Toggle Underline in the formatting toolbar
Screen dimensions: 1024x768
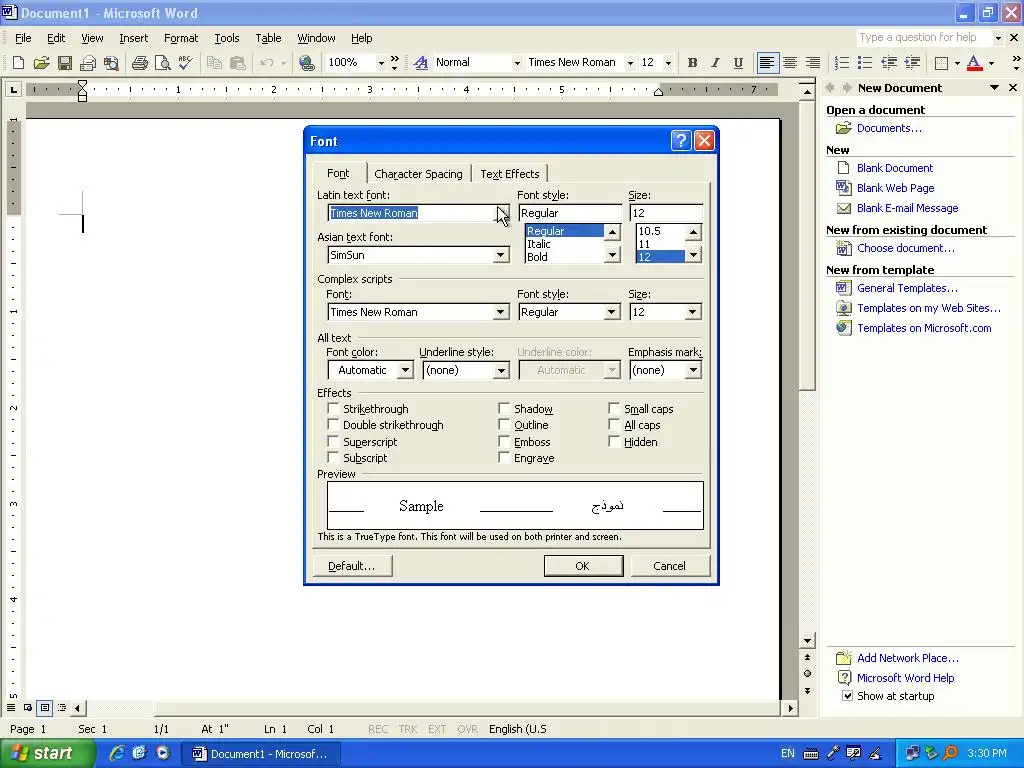point(738,63)
